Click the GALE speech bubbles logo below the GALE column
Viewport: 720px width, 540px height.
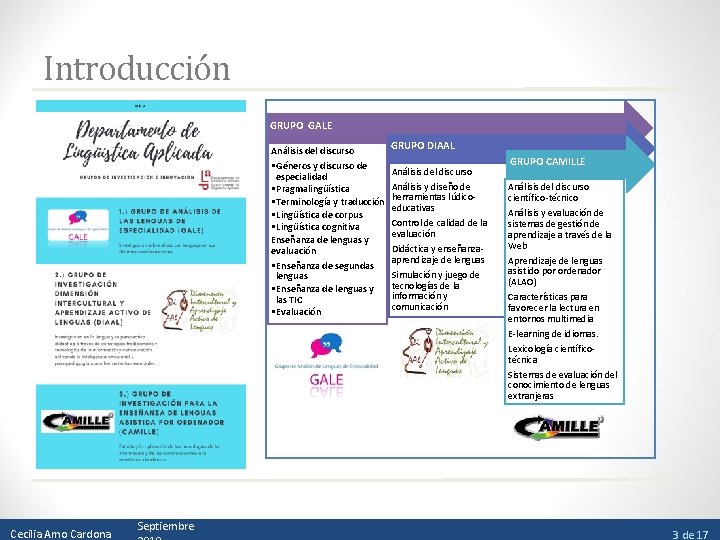[x=326, y=365]
